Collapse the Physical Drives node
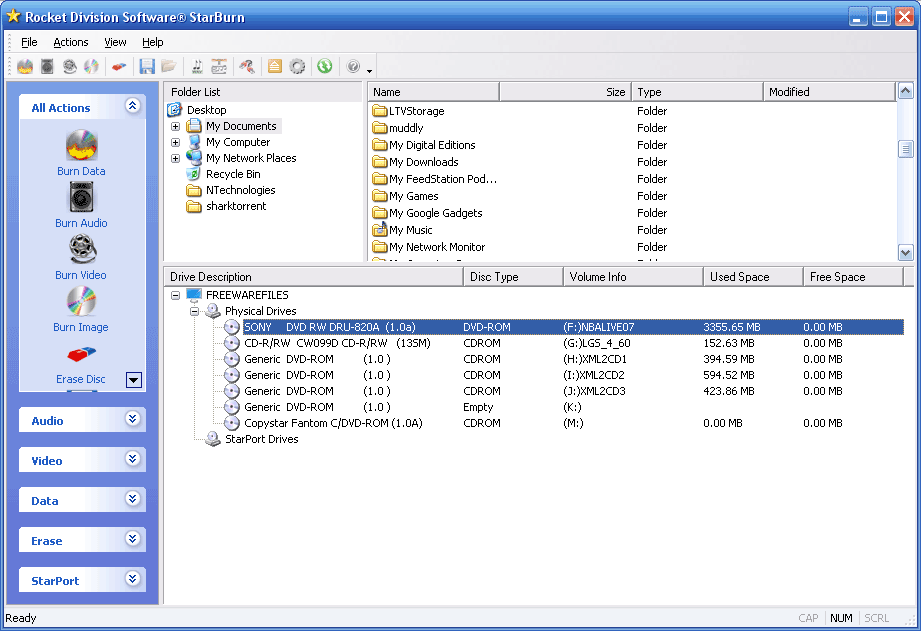The image size is (921, 631). point(194,311)
